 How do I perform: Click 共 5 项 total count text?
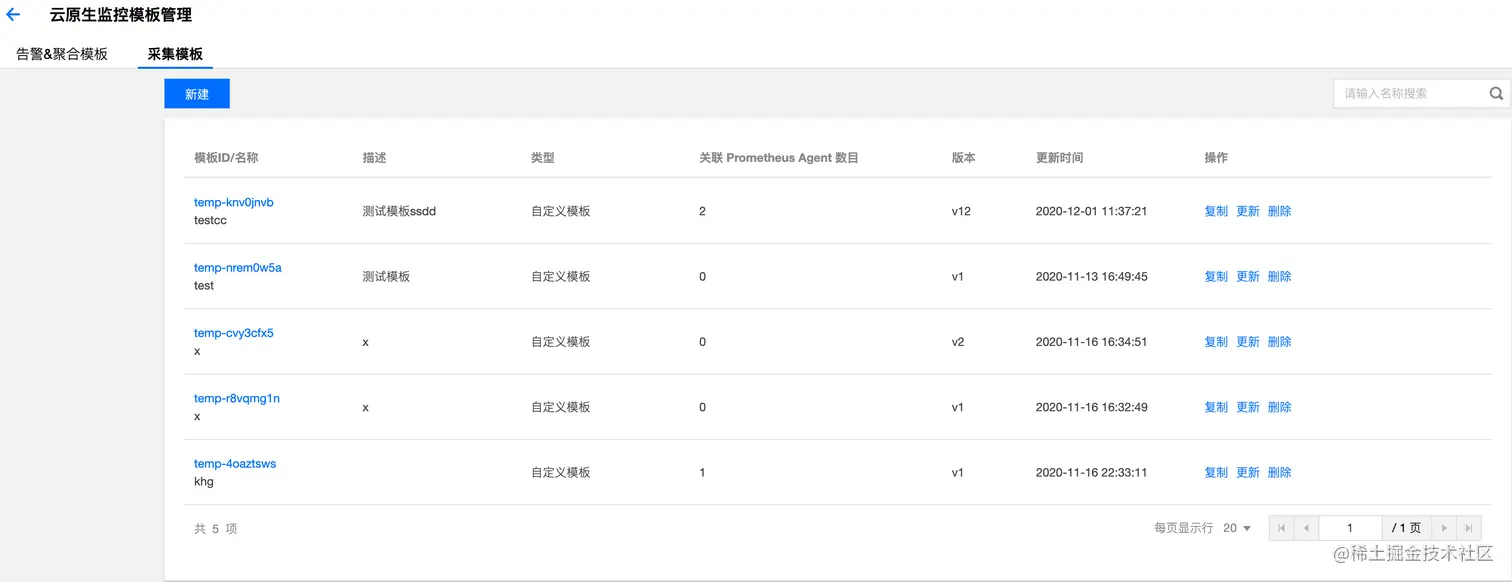click(216, 529)
